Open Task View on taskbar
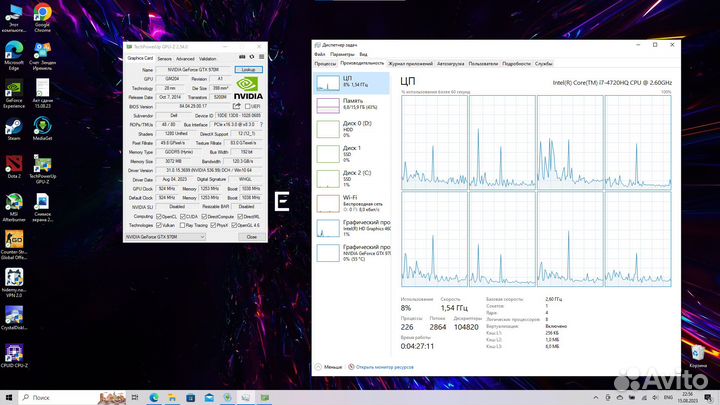The height and width of the screenshot is (405, 720). 135,398
